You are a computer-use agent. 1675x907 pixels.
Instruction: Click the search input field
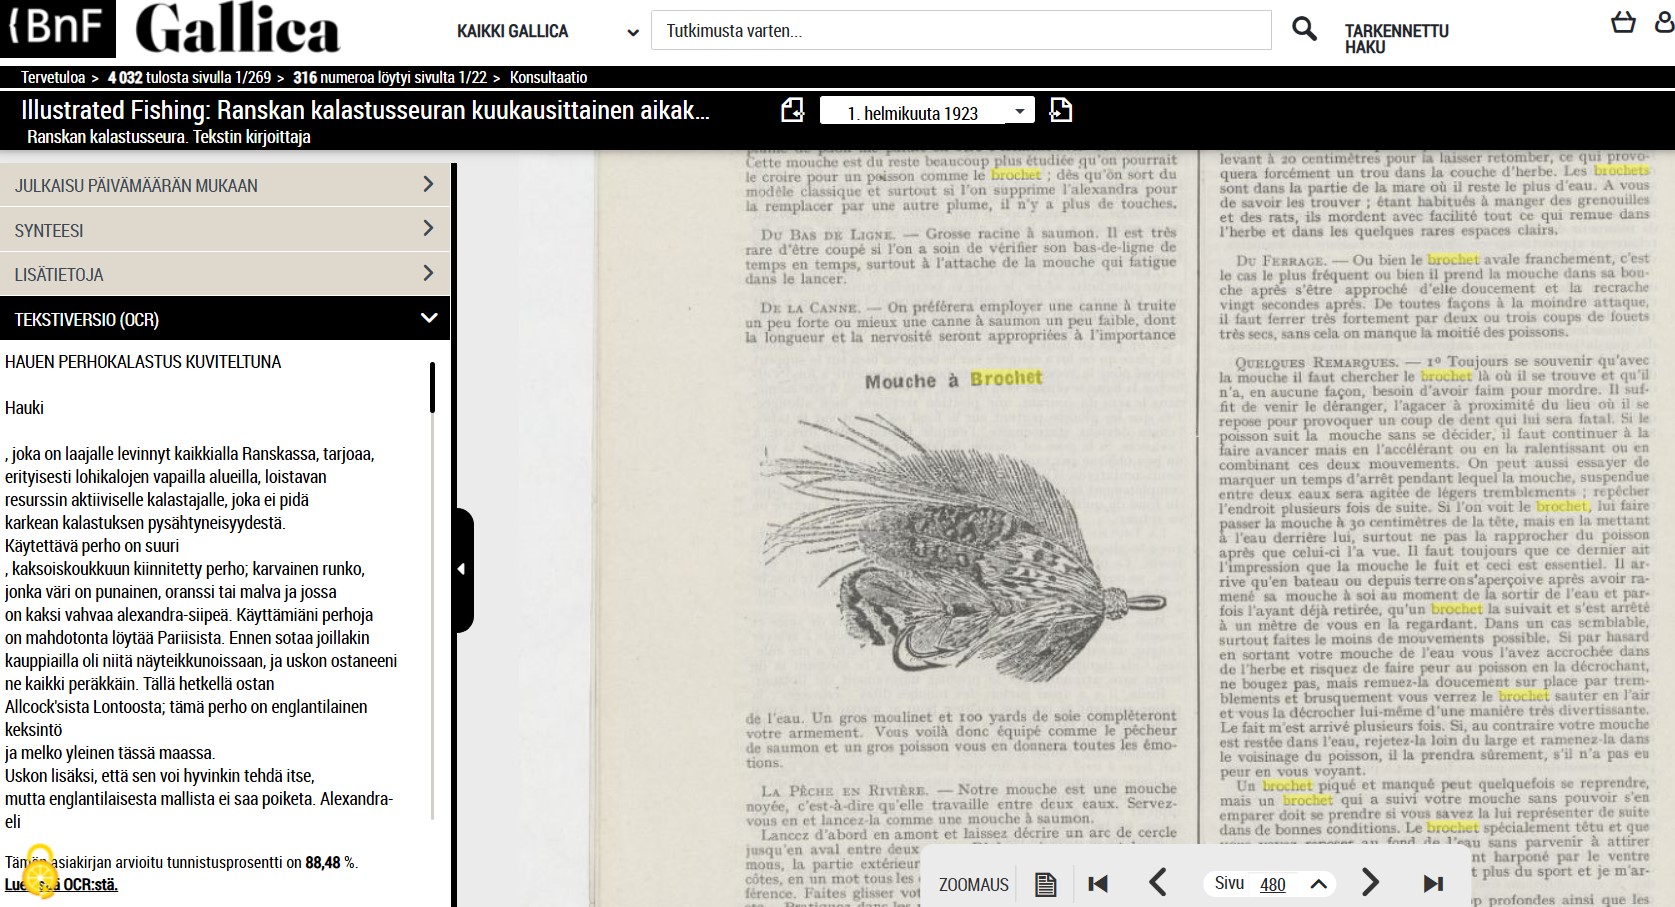pyautogui.click(x=960, y=31)
